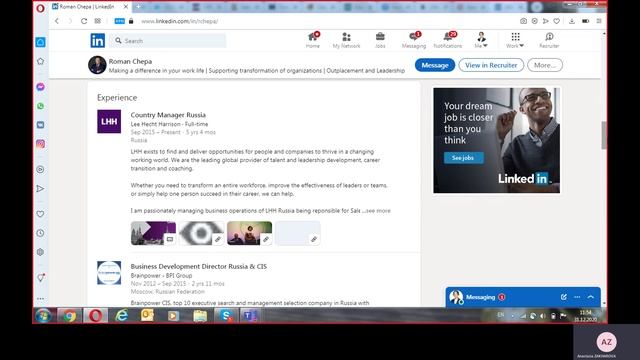640x360 pixels.
Task: Reload the current page
Action: pyautogui.click(x=84, y=21)
